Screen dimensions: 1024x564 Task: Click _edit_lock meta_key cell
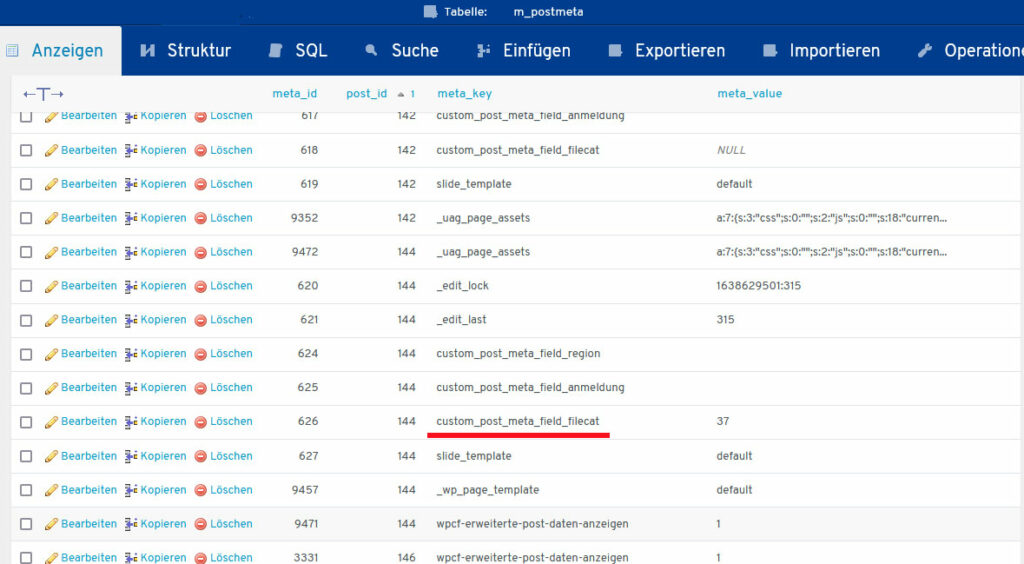click(462, 286)
